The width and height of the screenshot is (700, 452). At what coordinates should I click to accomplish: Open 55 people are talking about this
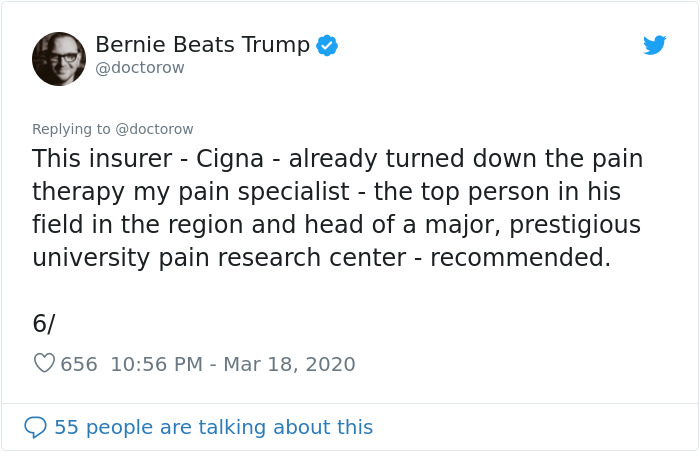pos(213,427)
